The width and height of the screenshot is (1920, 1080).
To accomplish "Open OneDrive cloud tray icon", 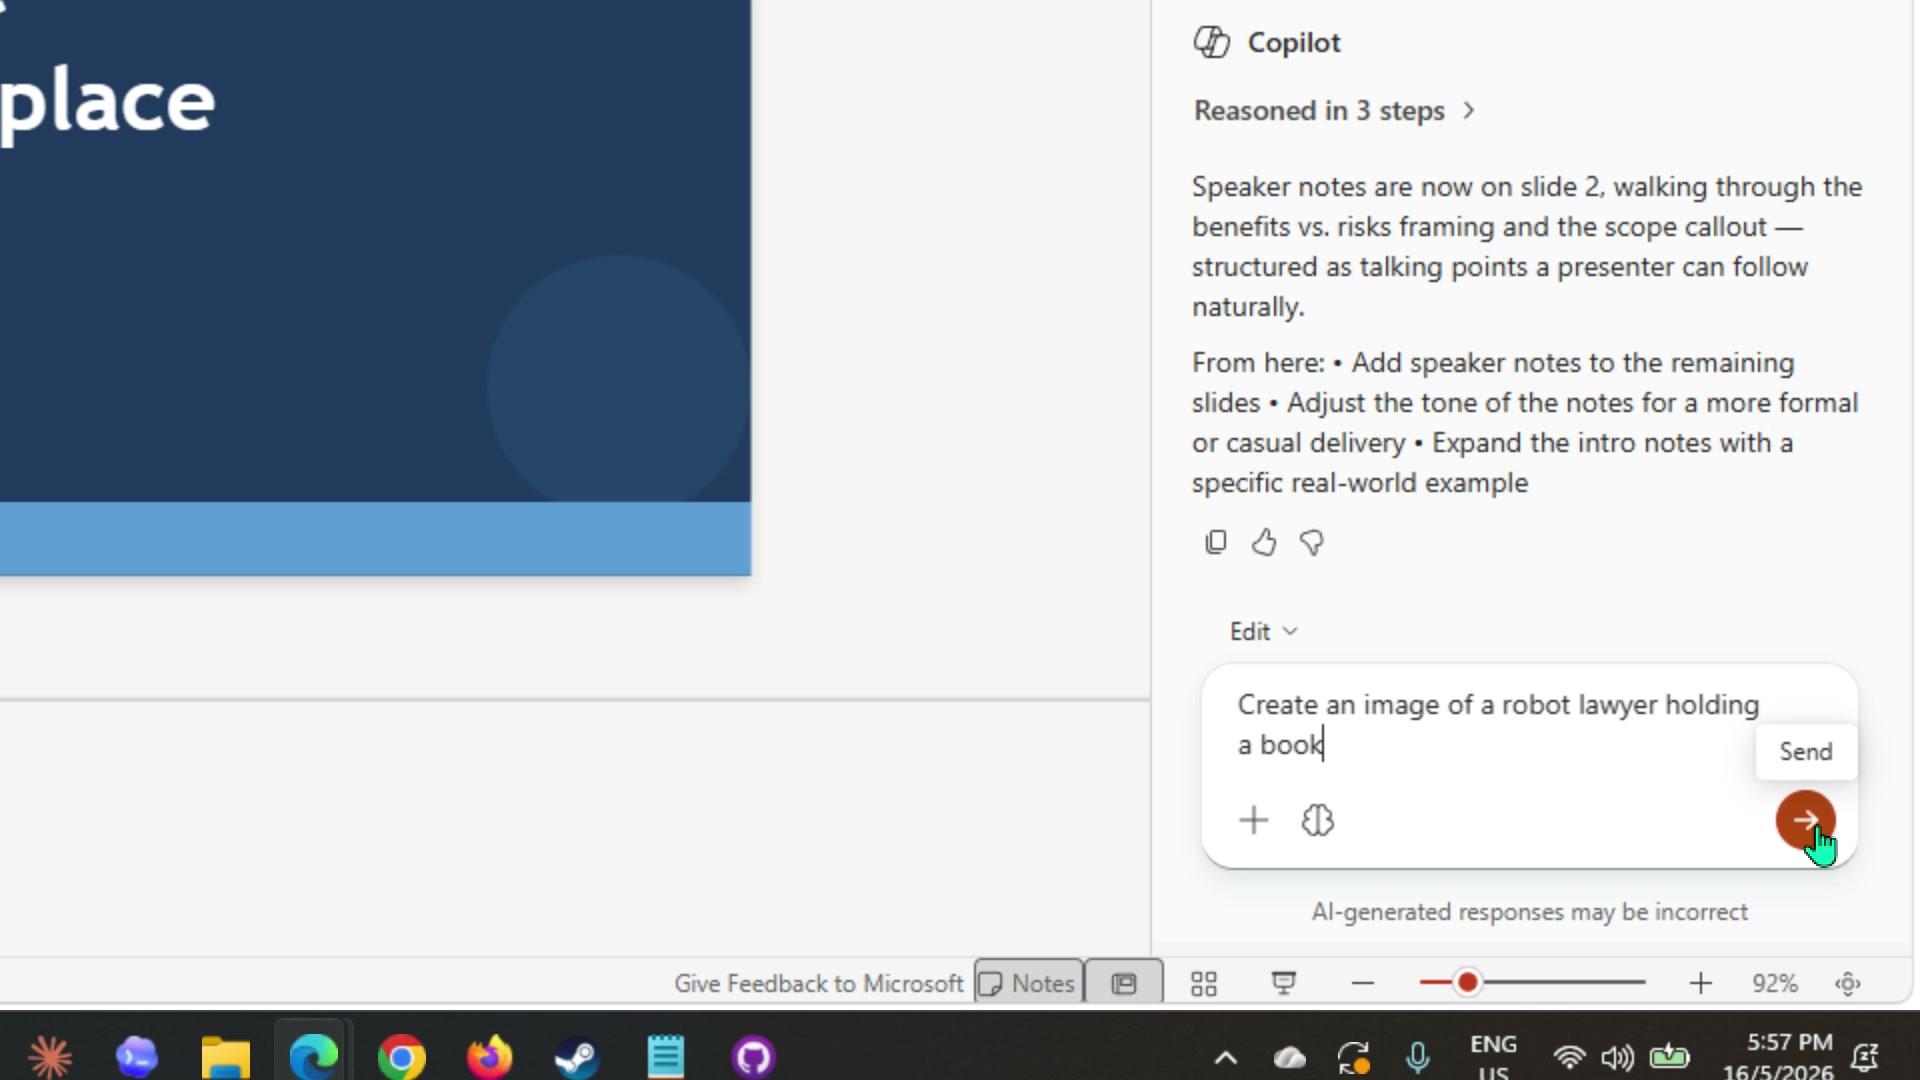I will coord(1290,1057).
